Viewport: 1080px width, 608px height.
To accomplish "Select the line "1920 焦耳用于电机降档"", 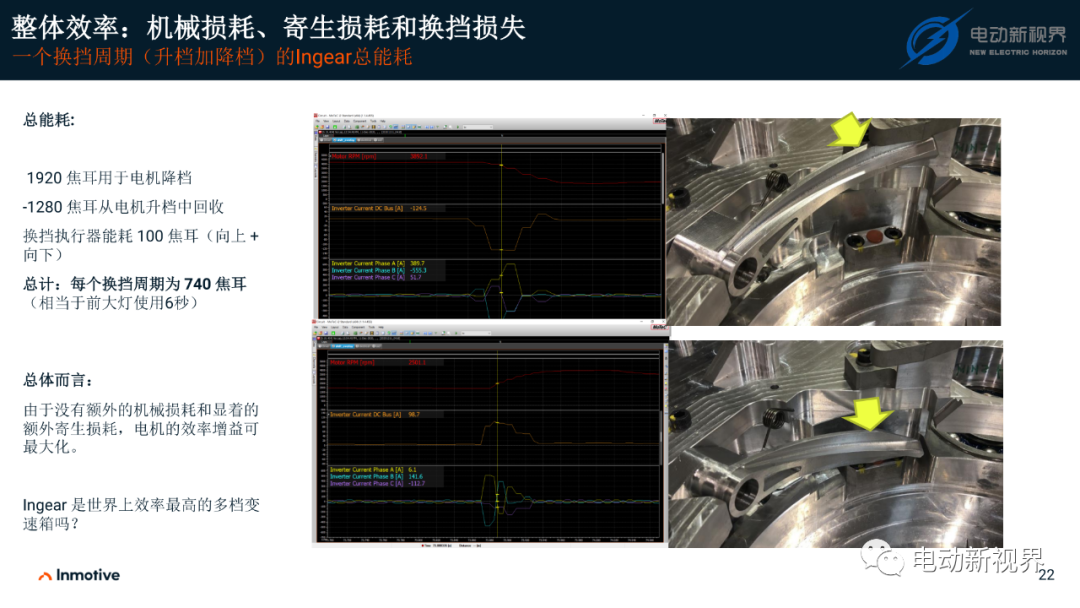I will tap(109, 178).
